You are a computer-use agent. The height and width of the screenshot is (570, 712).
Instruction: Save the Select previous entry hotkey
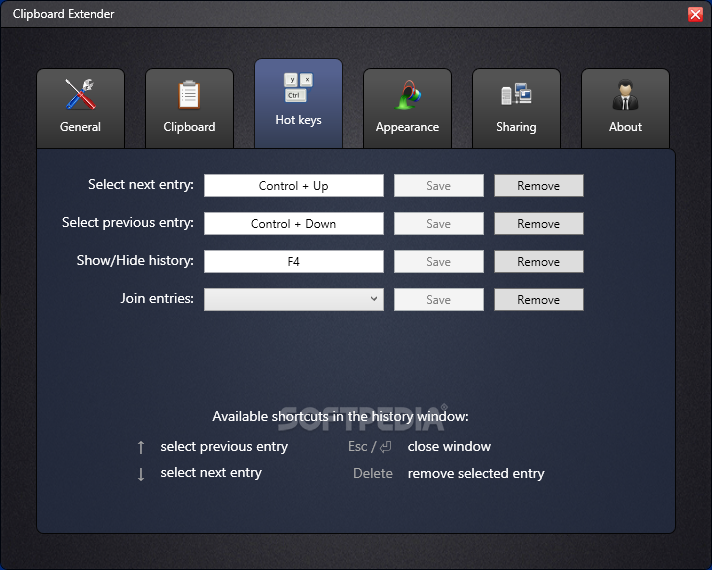coord(439,223)
